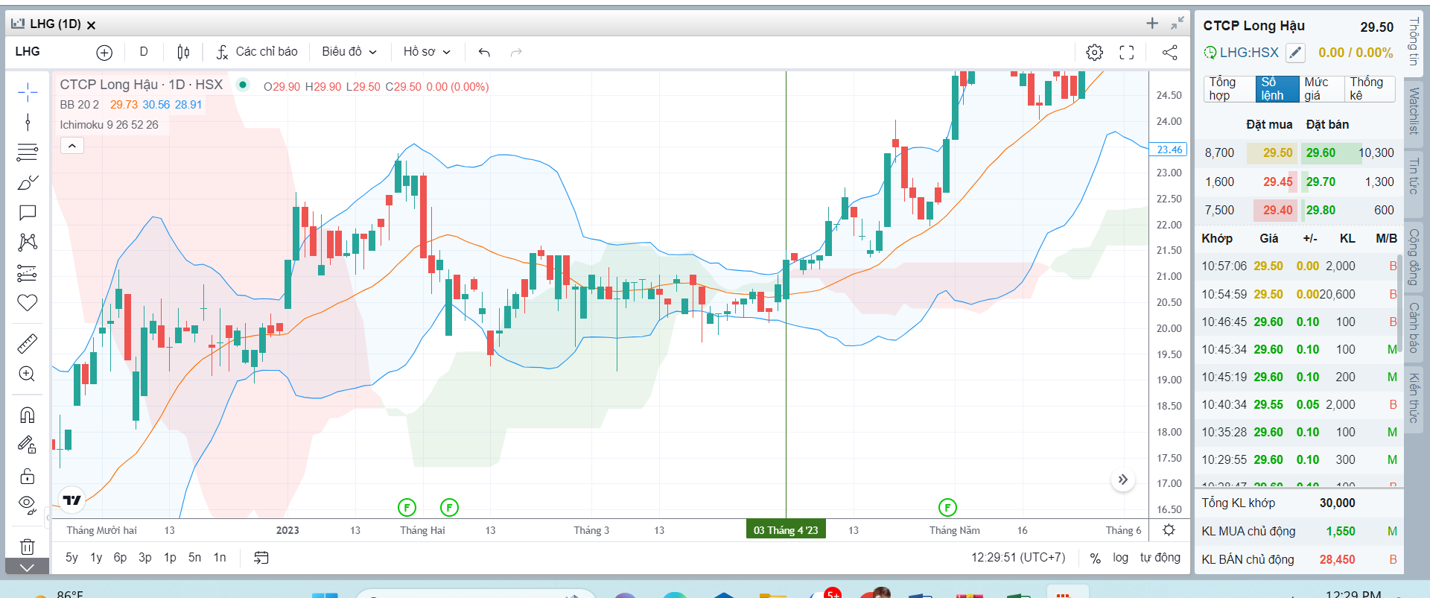The image size is (1437, 598).
Task: Open the D interval selector
Action: [x=143, y=52]
